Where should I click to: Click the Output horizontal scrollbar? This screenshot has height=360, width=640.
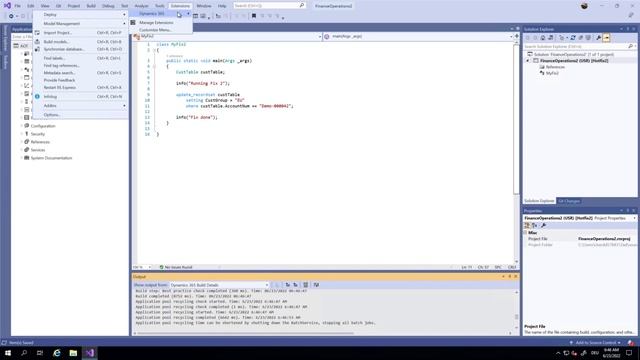245,333
